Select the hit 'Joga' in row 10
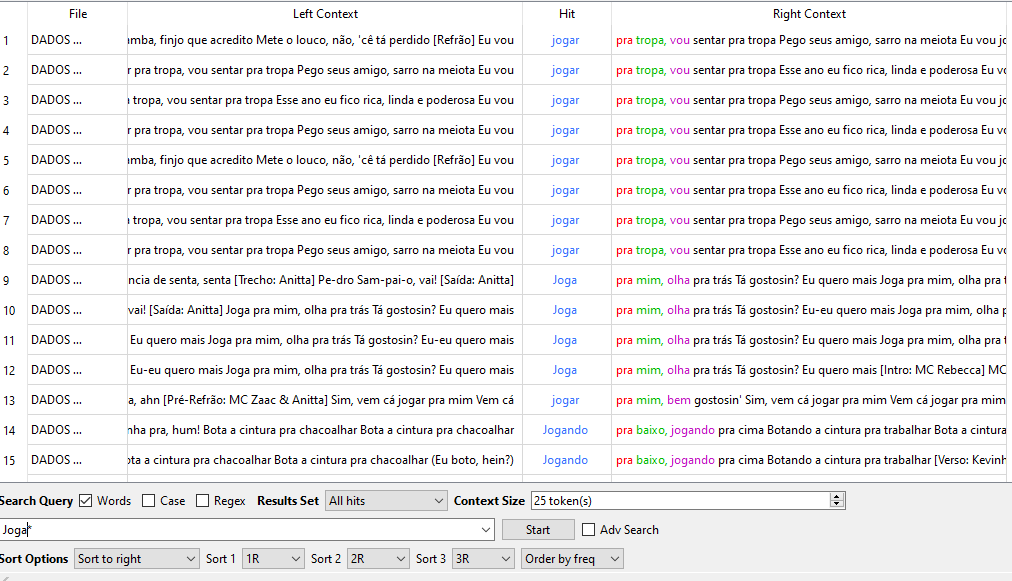The height and width of the screenshot is (581, 1012). coord(565,311)
